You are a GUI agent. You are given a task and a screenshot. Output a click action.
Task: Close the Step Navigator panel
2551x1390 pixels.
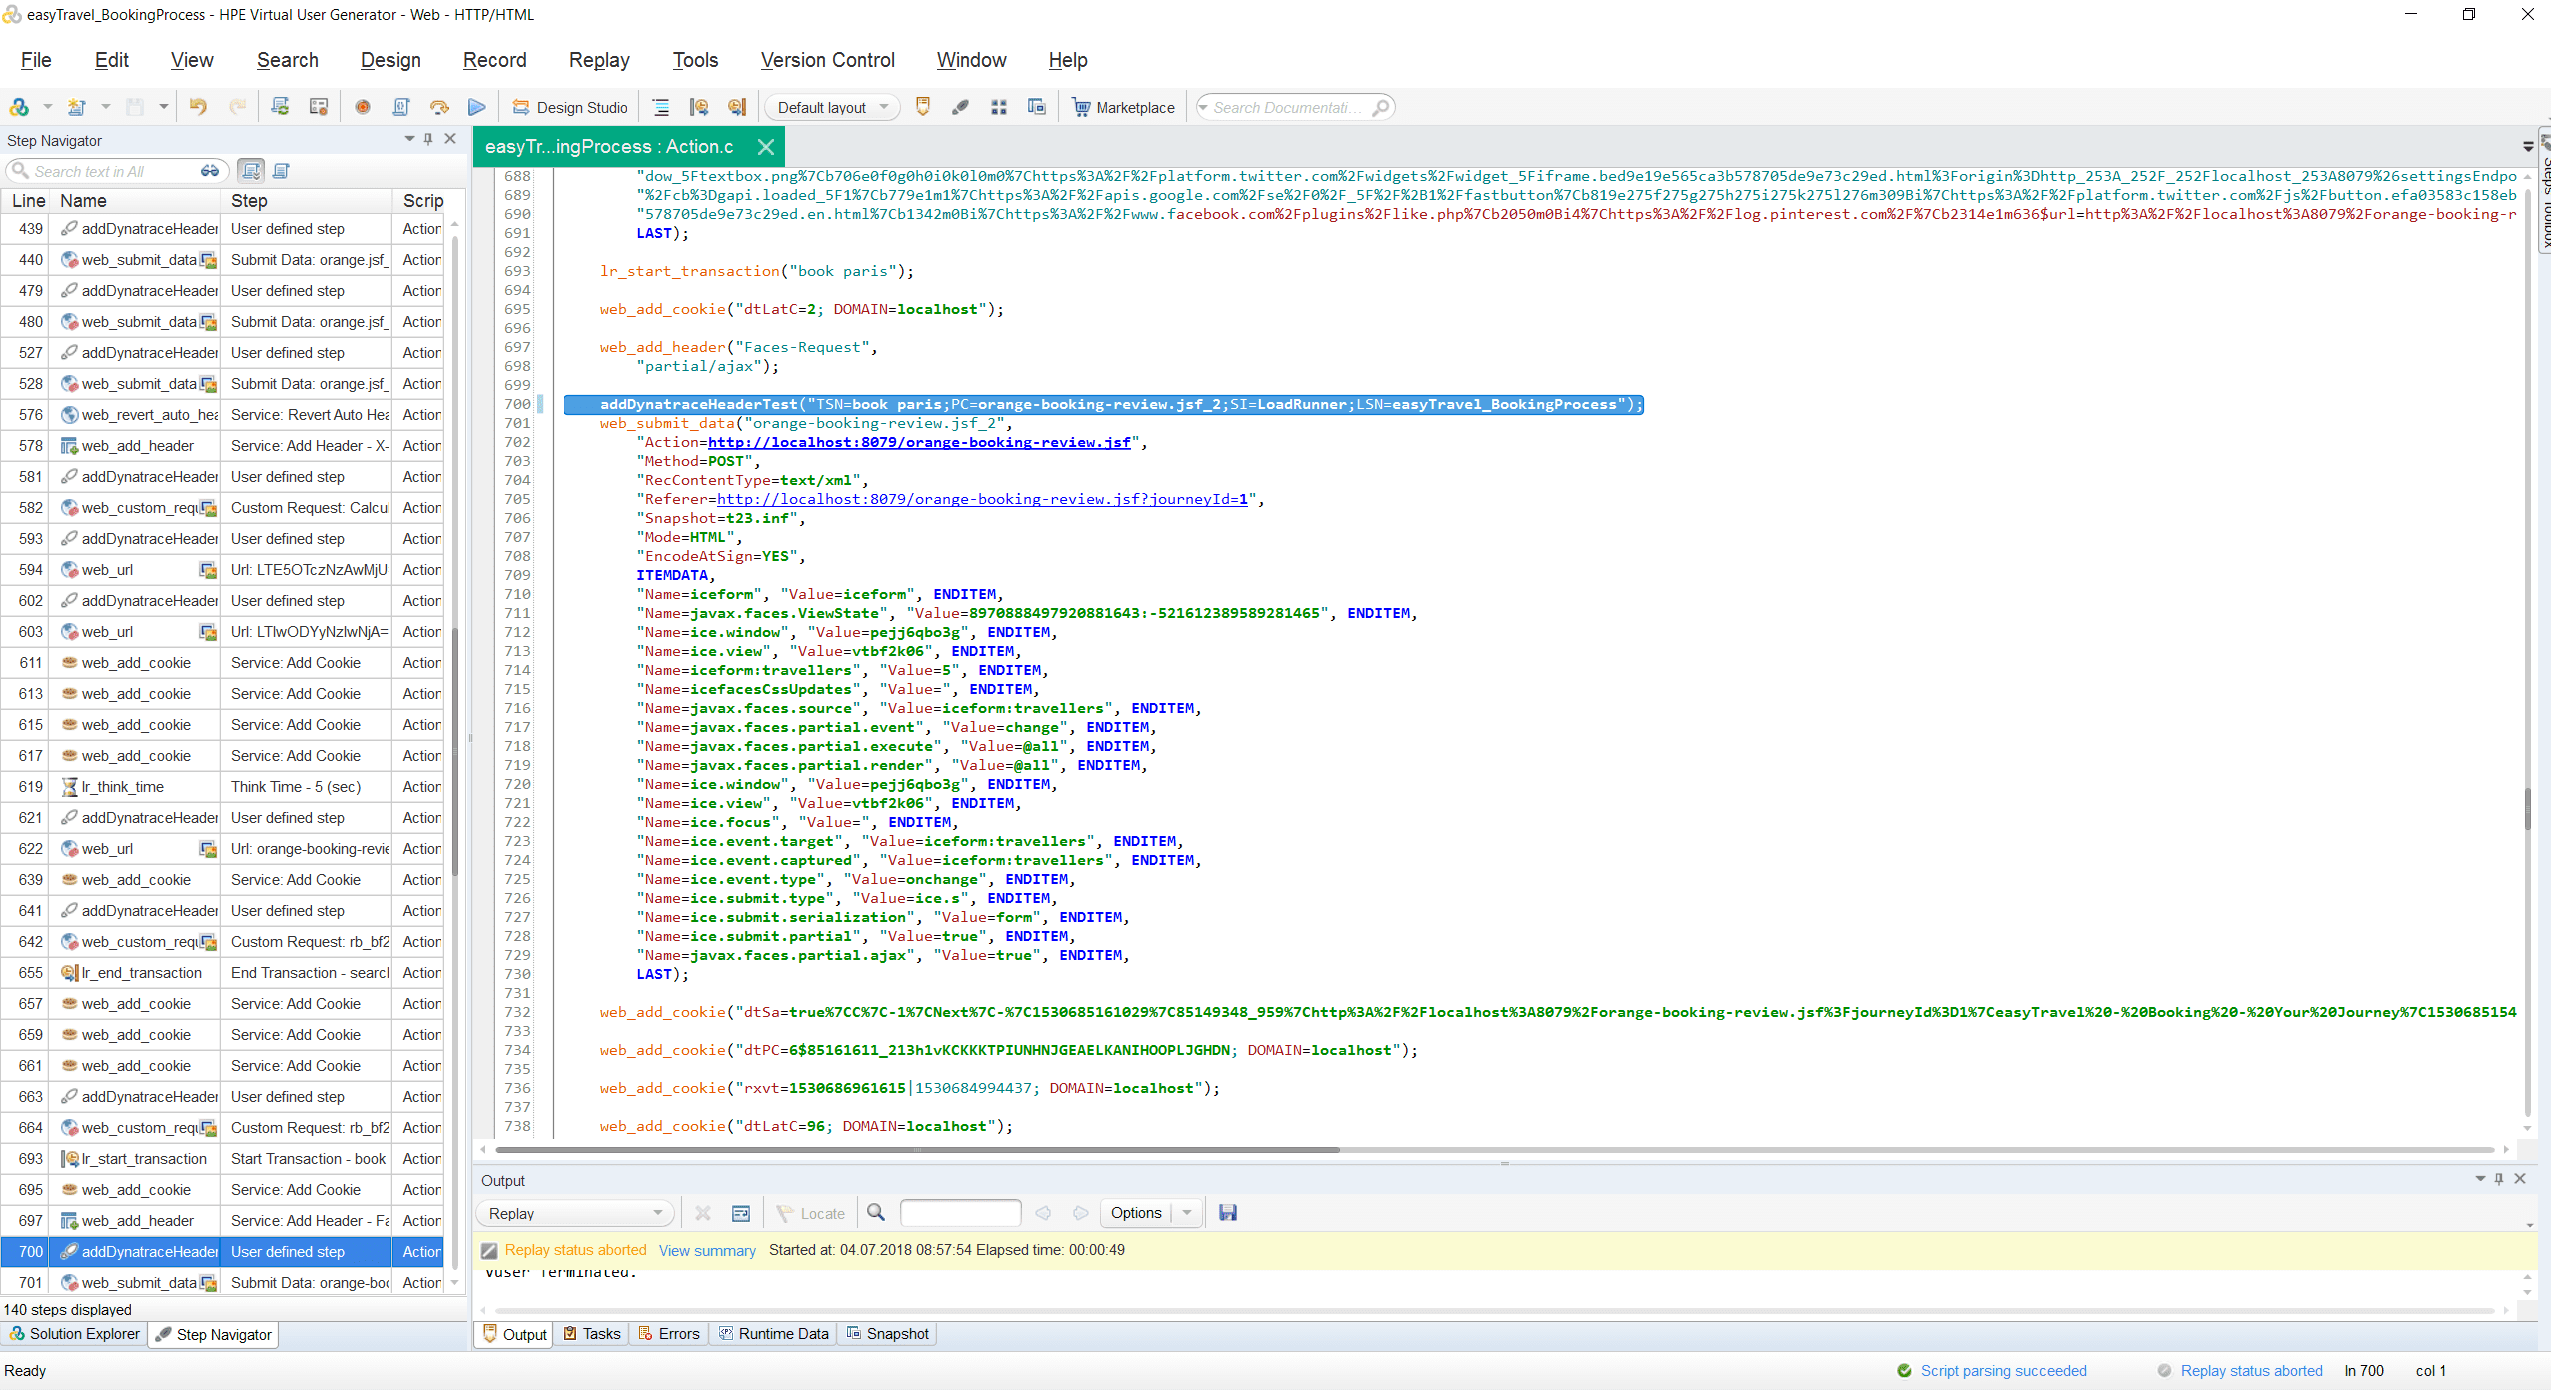450,140
